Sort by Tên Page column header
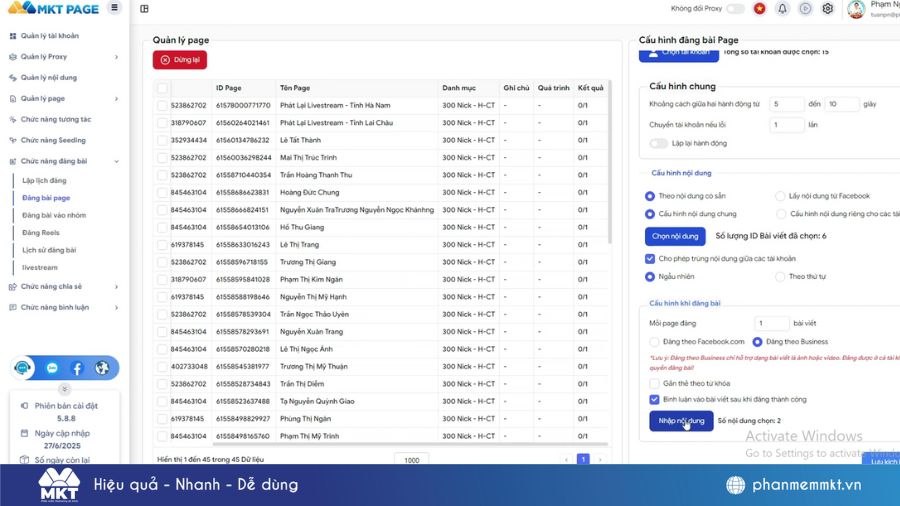This screenshot has height=506, width=900. [295, 88]
